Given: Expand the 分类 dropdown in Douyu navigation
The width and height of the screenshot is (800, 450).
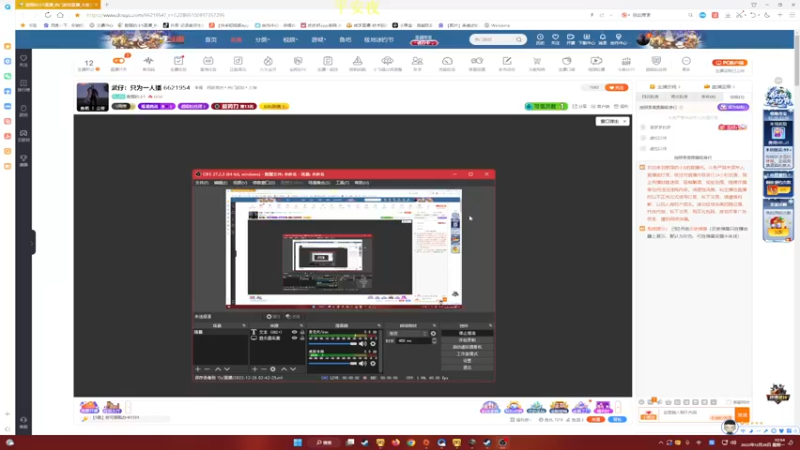Looking at the screenshot, I should click(x=262, y=39).
